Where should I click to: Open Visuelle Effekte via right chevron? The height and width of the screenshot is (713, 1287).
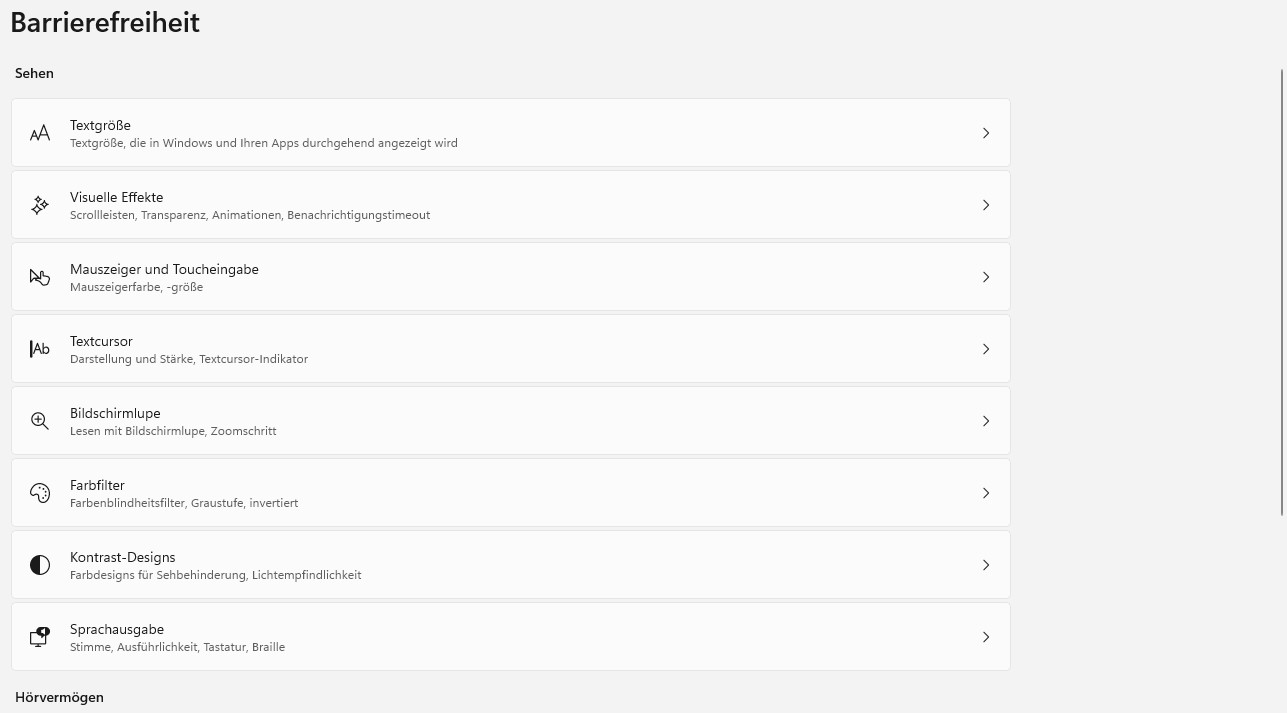click(986, 205)
